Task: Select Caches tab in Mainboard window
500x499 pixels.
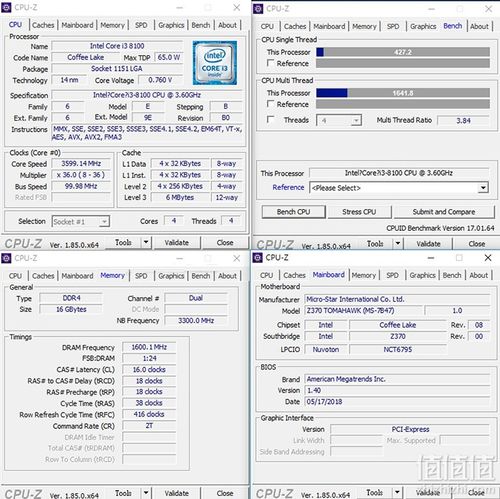Action: tap(294, 275)
